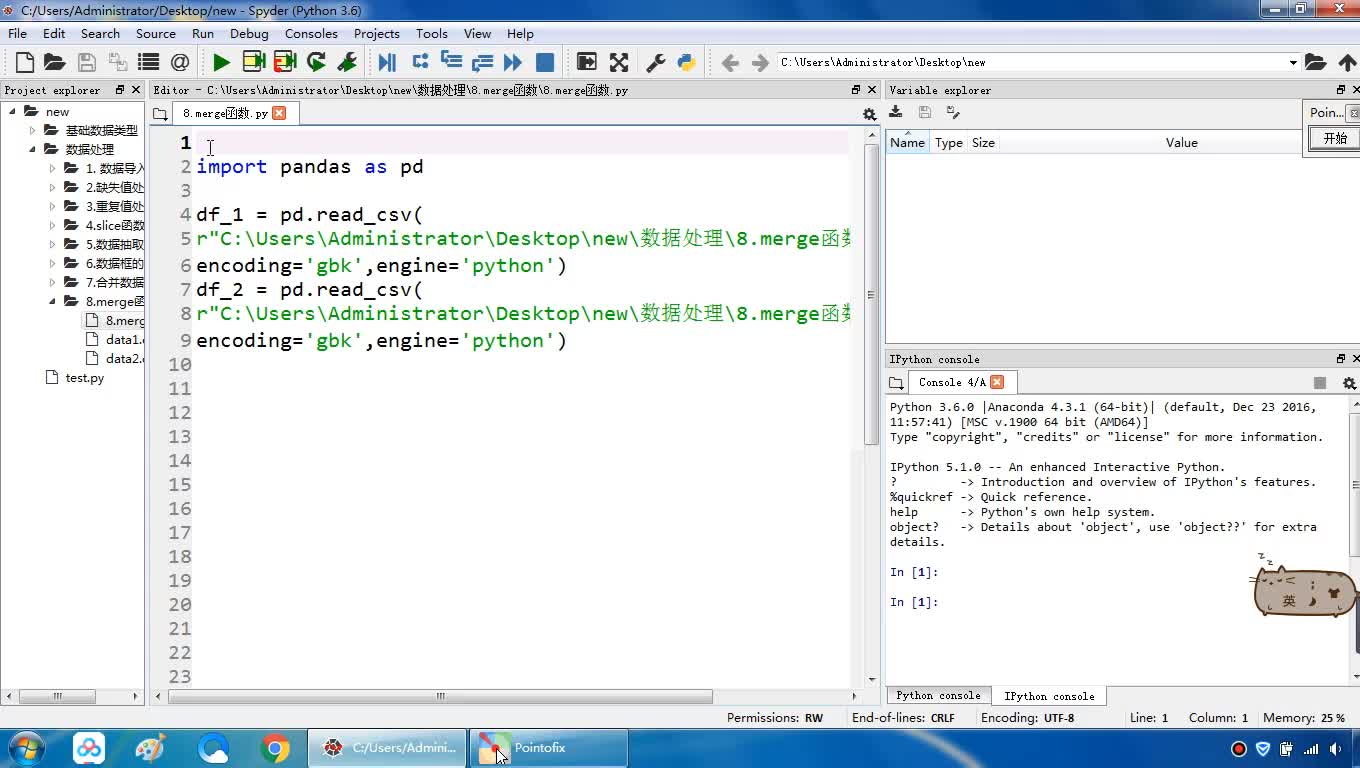The image size is (1360, 768).
Task: Collapse the 8.merge folder in Project explorer
Action: [52, 301]
